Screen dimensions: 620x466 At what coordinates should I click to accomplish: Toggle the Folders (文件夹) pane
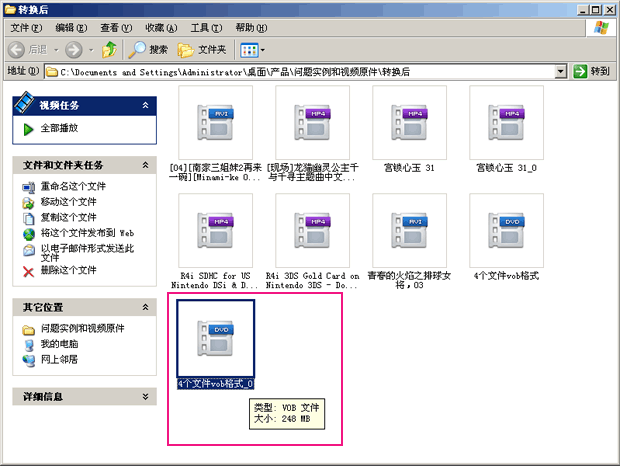(x=201, y=49)
